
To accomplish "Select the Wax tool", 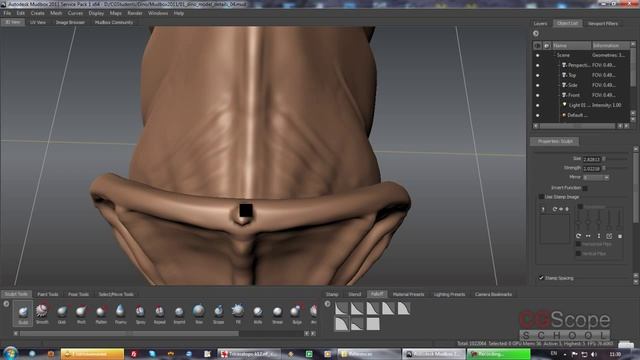I will (199, 313).
